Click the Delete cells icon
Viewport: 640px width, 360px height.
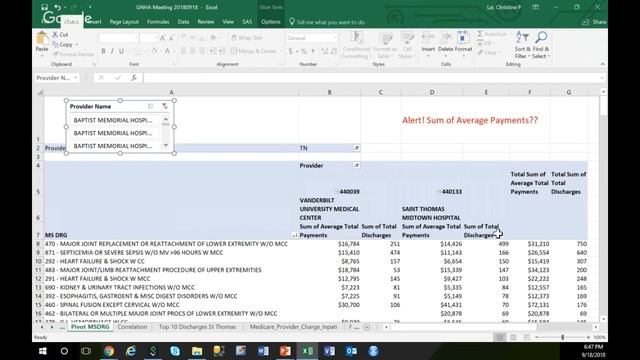coord(445,38)
